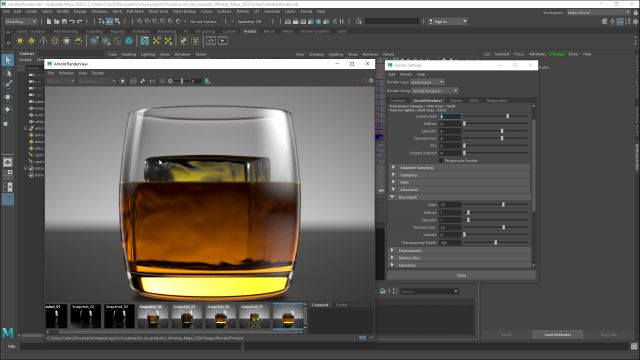This screenshot has width=640, height=360.
Task: Click the Camera (AA) input field
Action: 450,116
